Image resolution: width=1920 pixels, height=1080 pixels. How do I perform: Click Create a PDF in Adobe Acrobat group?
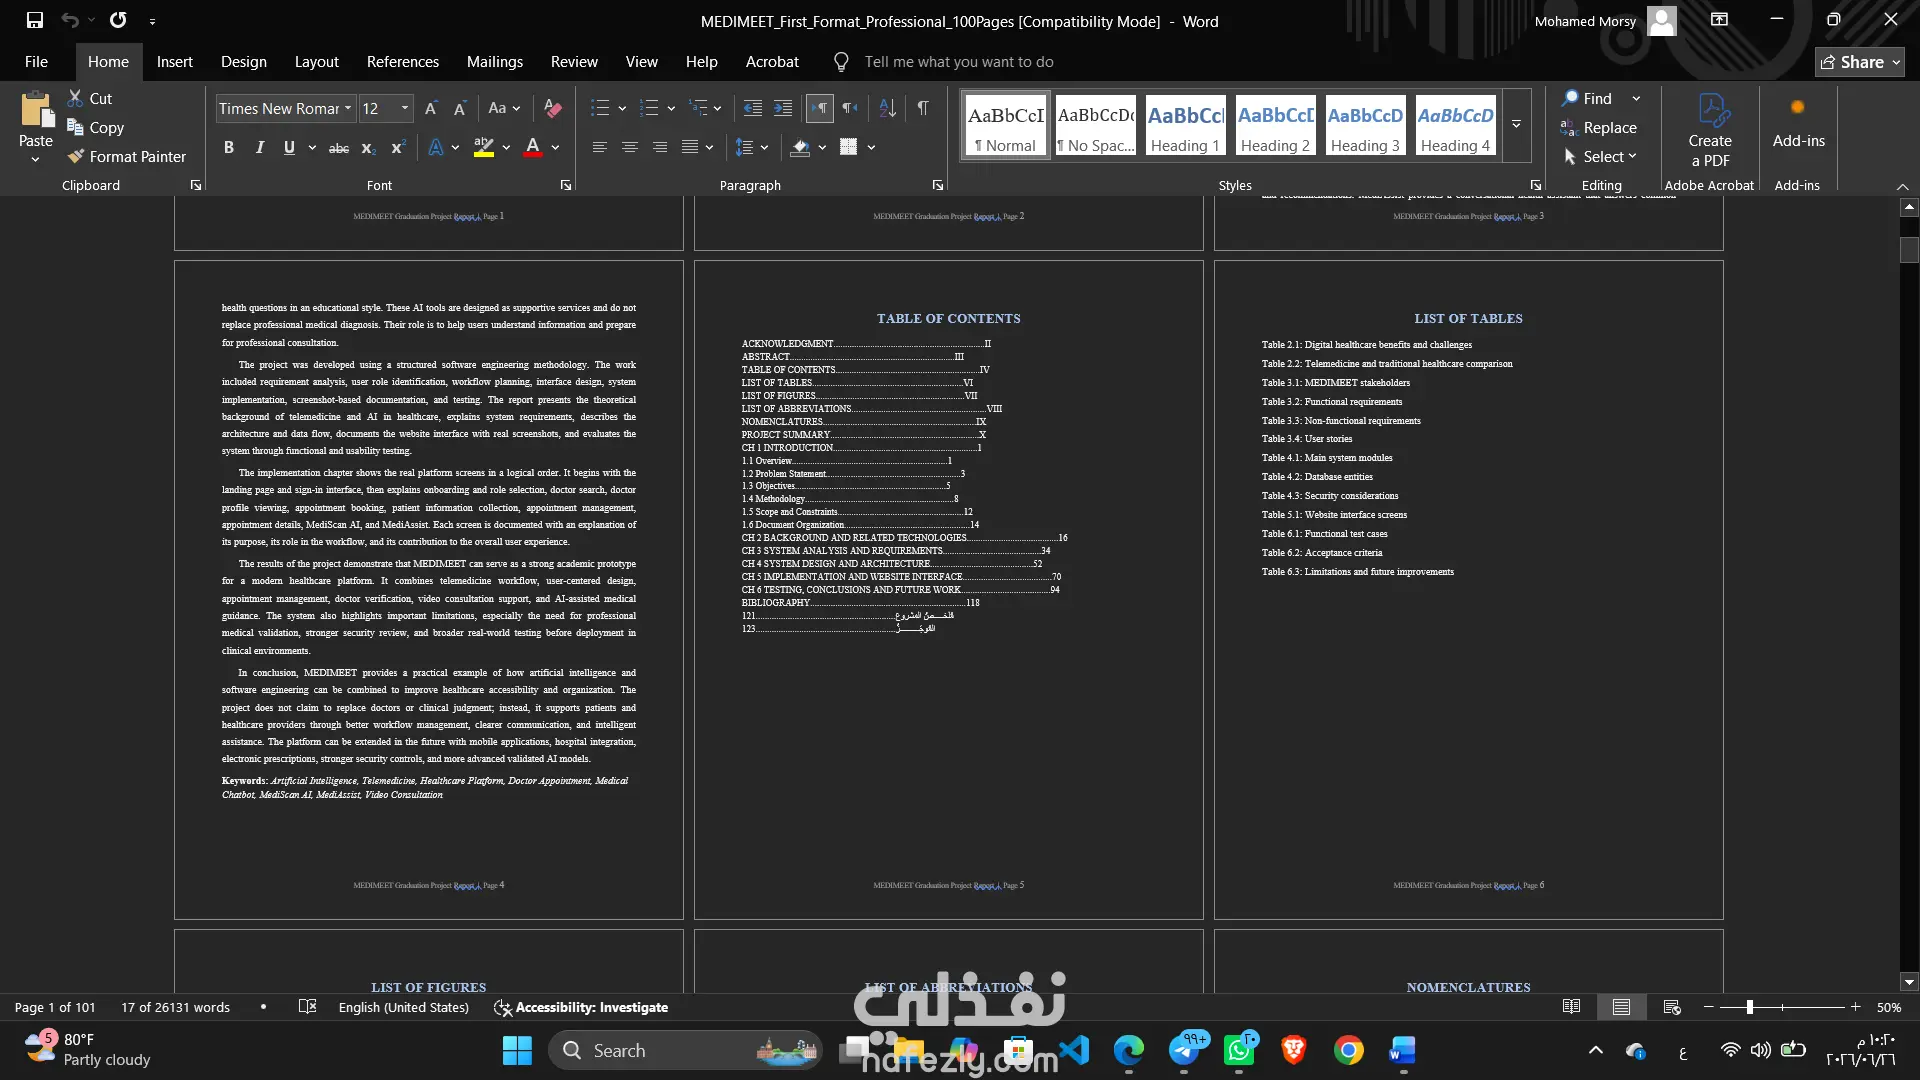1710,130
